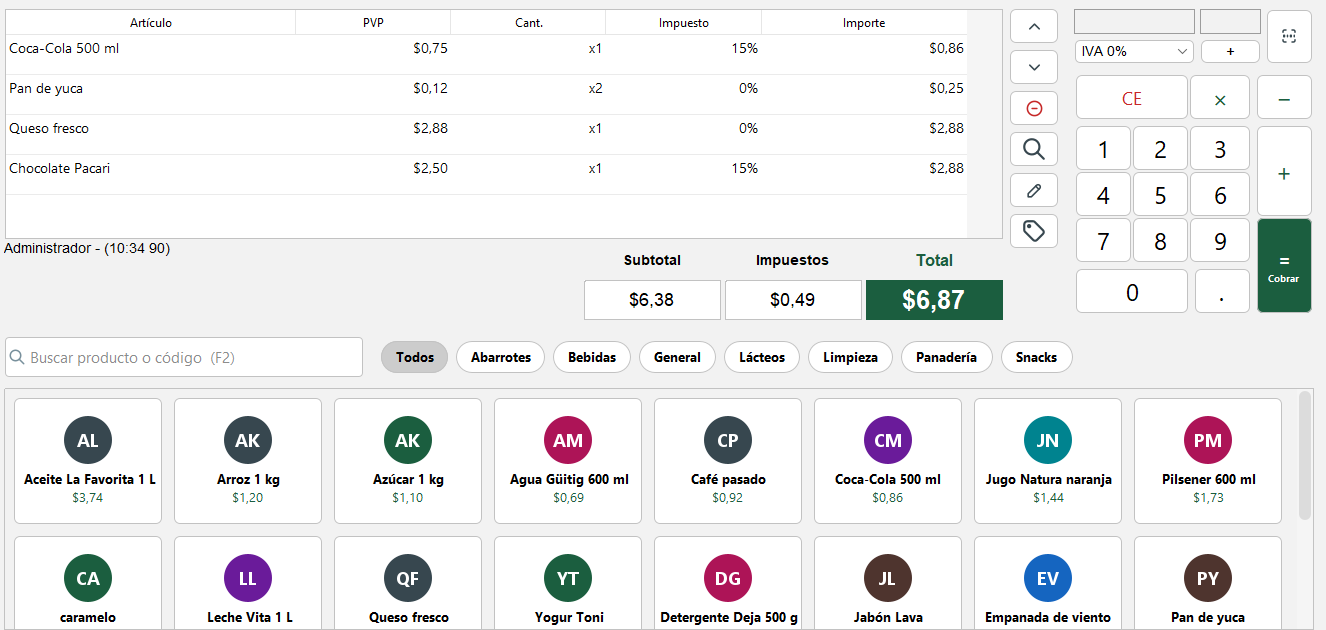Click the down chevron to move selection down
The width and height of the screenshot is (1326, 630).
tap(1034, 67)
